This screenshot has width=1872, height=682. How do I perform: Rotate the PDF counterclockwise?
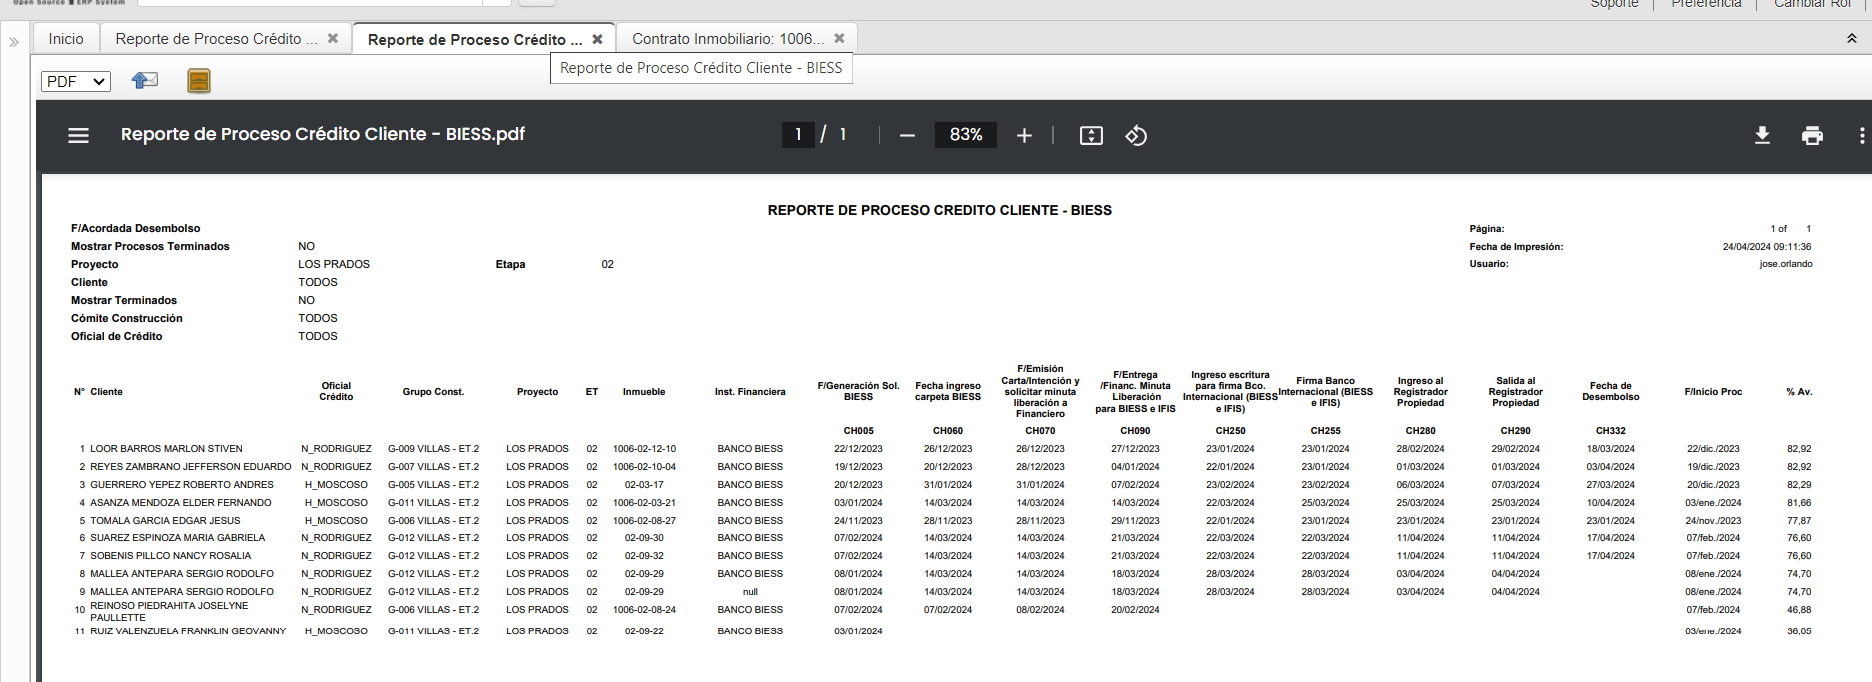(1136, 135)
